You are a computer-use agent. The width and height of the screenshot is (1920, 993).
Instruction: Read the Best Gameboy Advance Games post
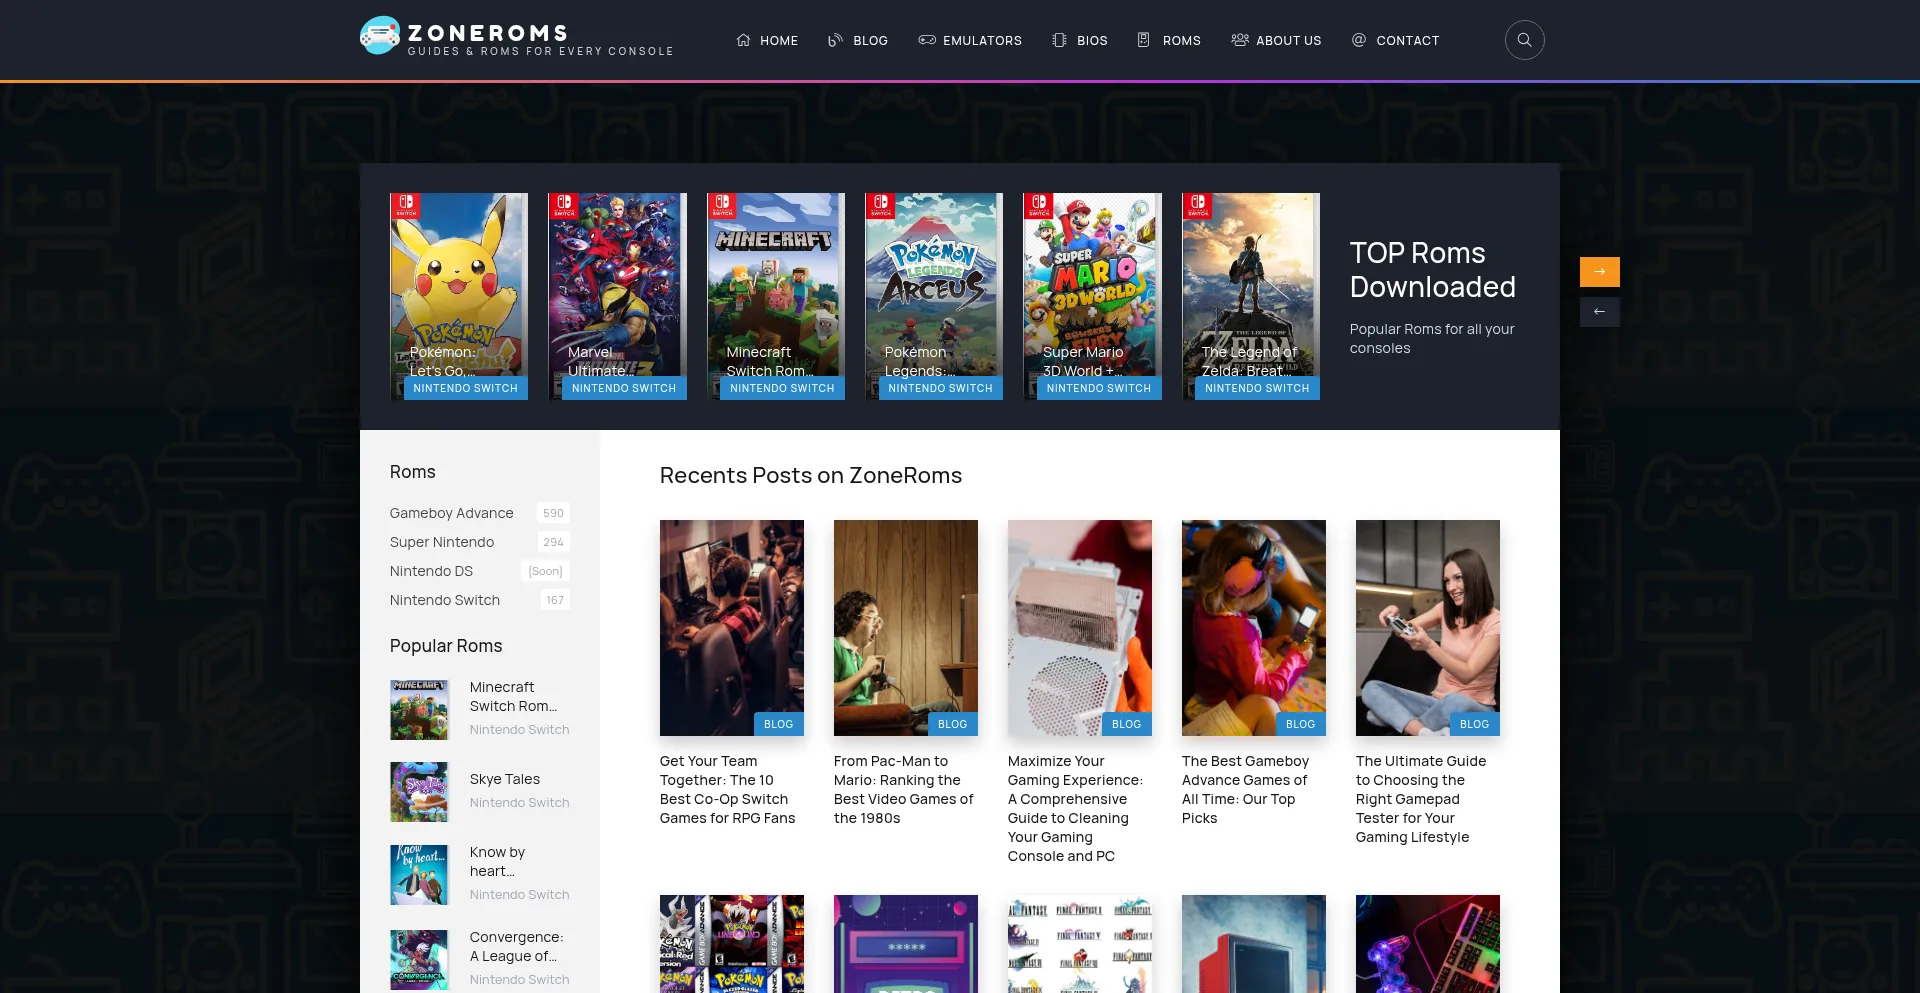pos(1245,789)
